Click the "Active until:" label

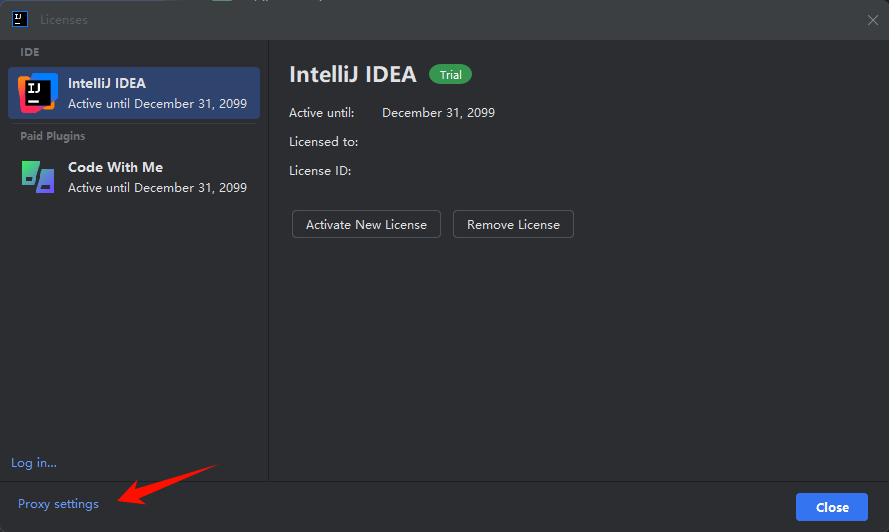coord(321,113)
